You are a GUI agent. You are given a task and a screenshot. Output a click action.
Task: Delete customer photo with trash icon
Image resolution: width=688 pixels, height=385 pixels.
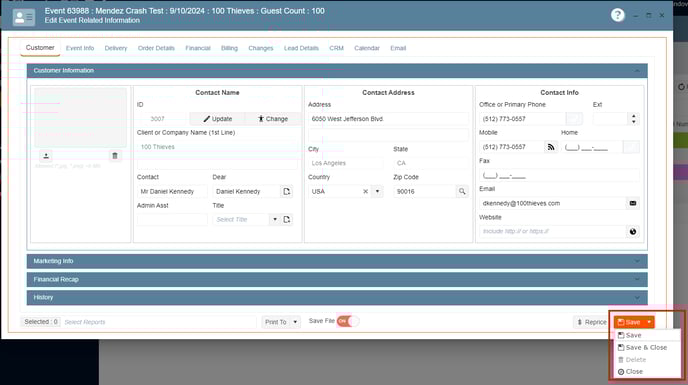[x=115, y=156]
